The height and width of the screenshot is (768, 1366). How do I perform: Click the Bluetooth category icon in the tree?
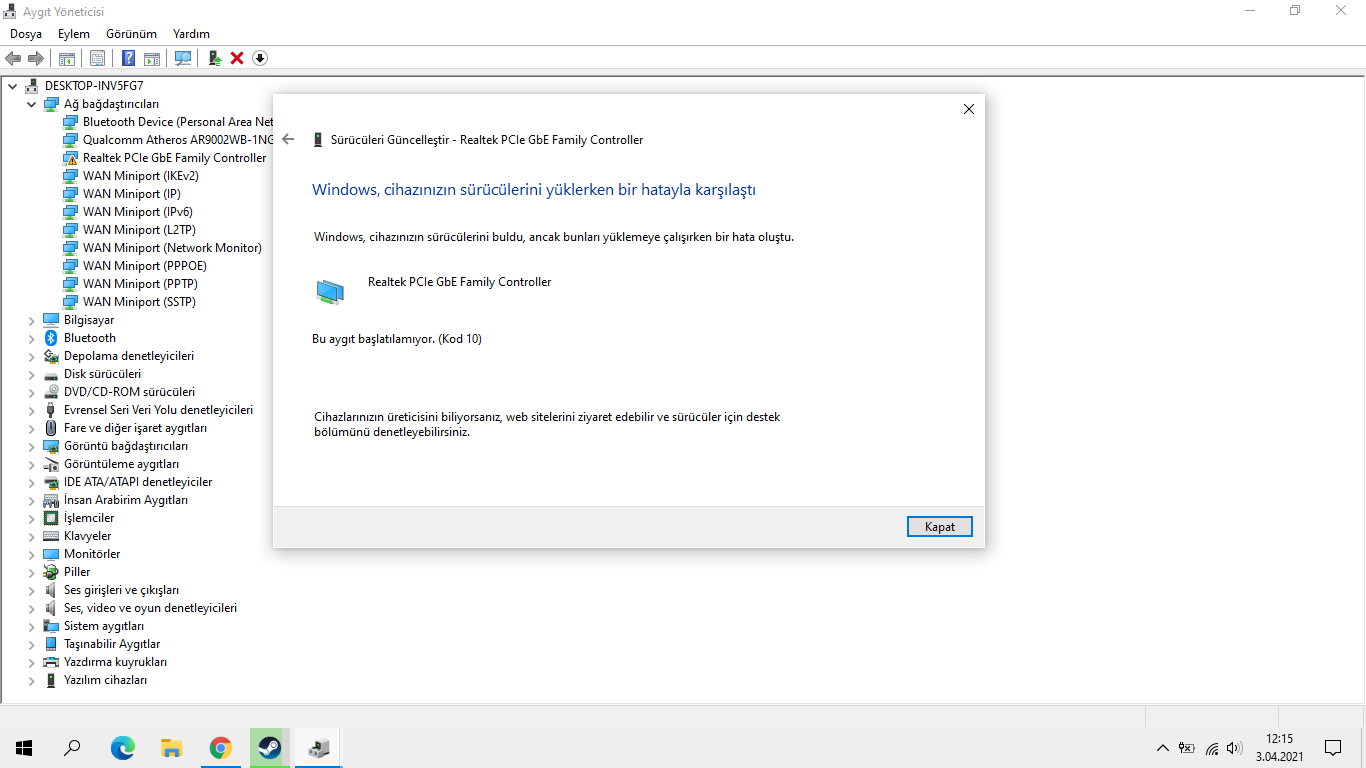(x=51, y=338)
